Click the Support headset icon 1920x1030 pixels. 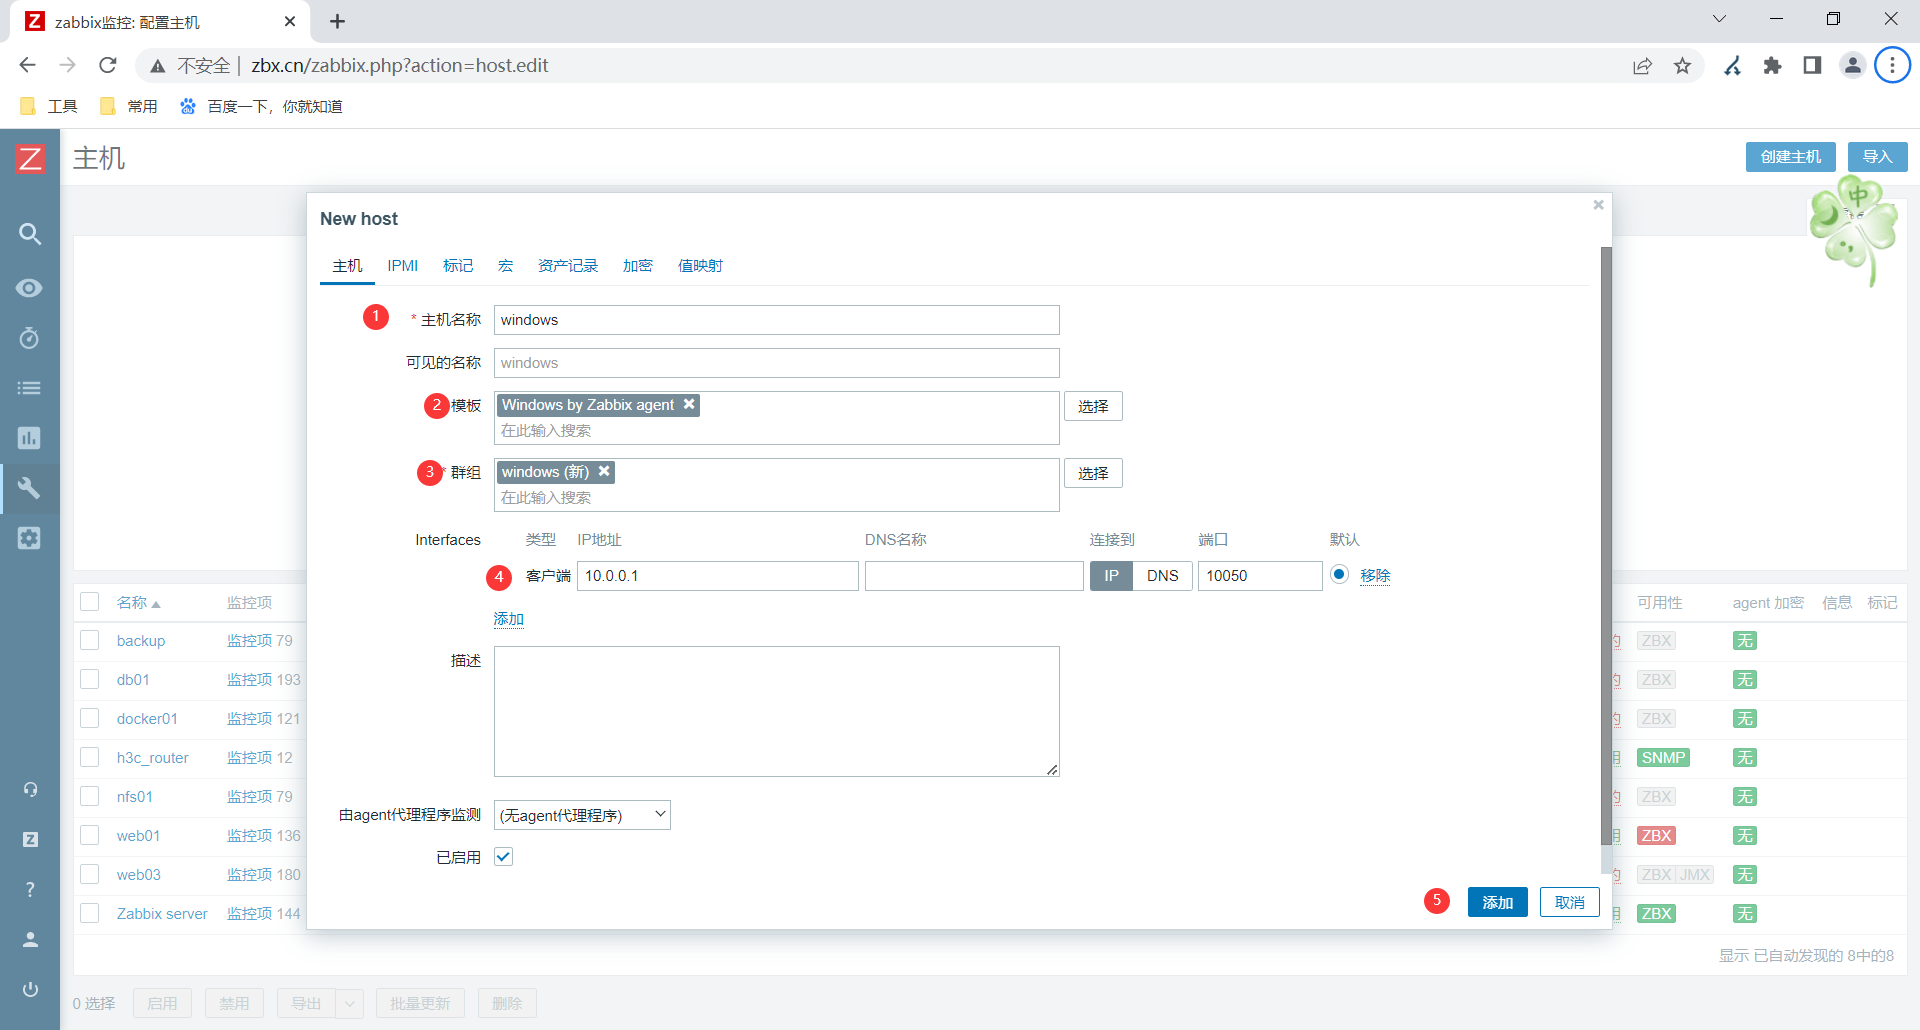pos(30,790)
